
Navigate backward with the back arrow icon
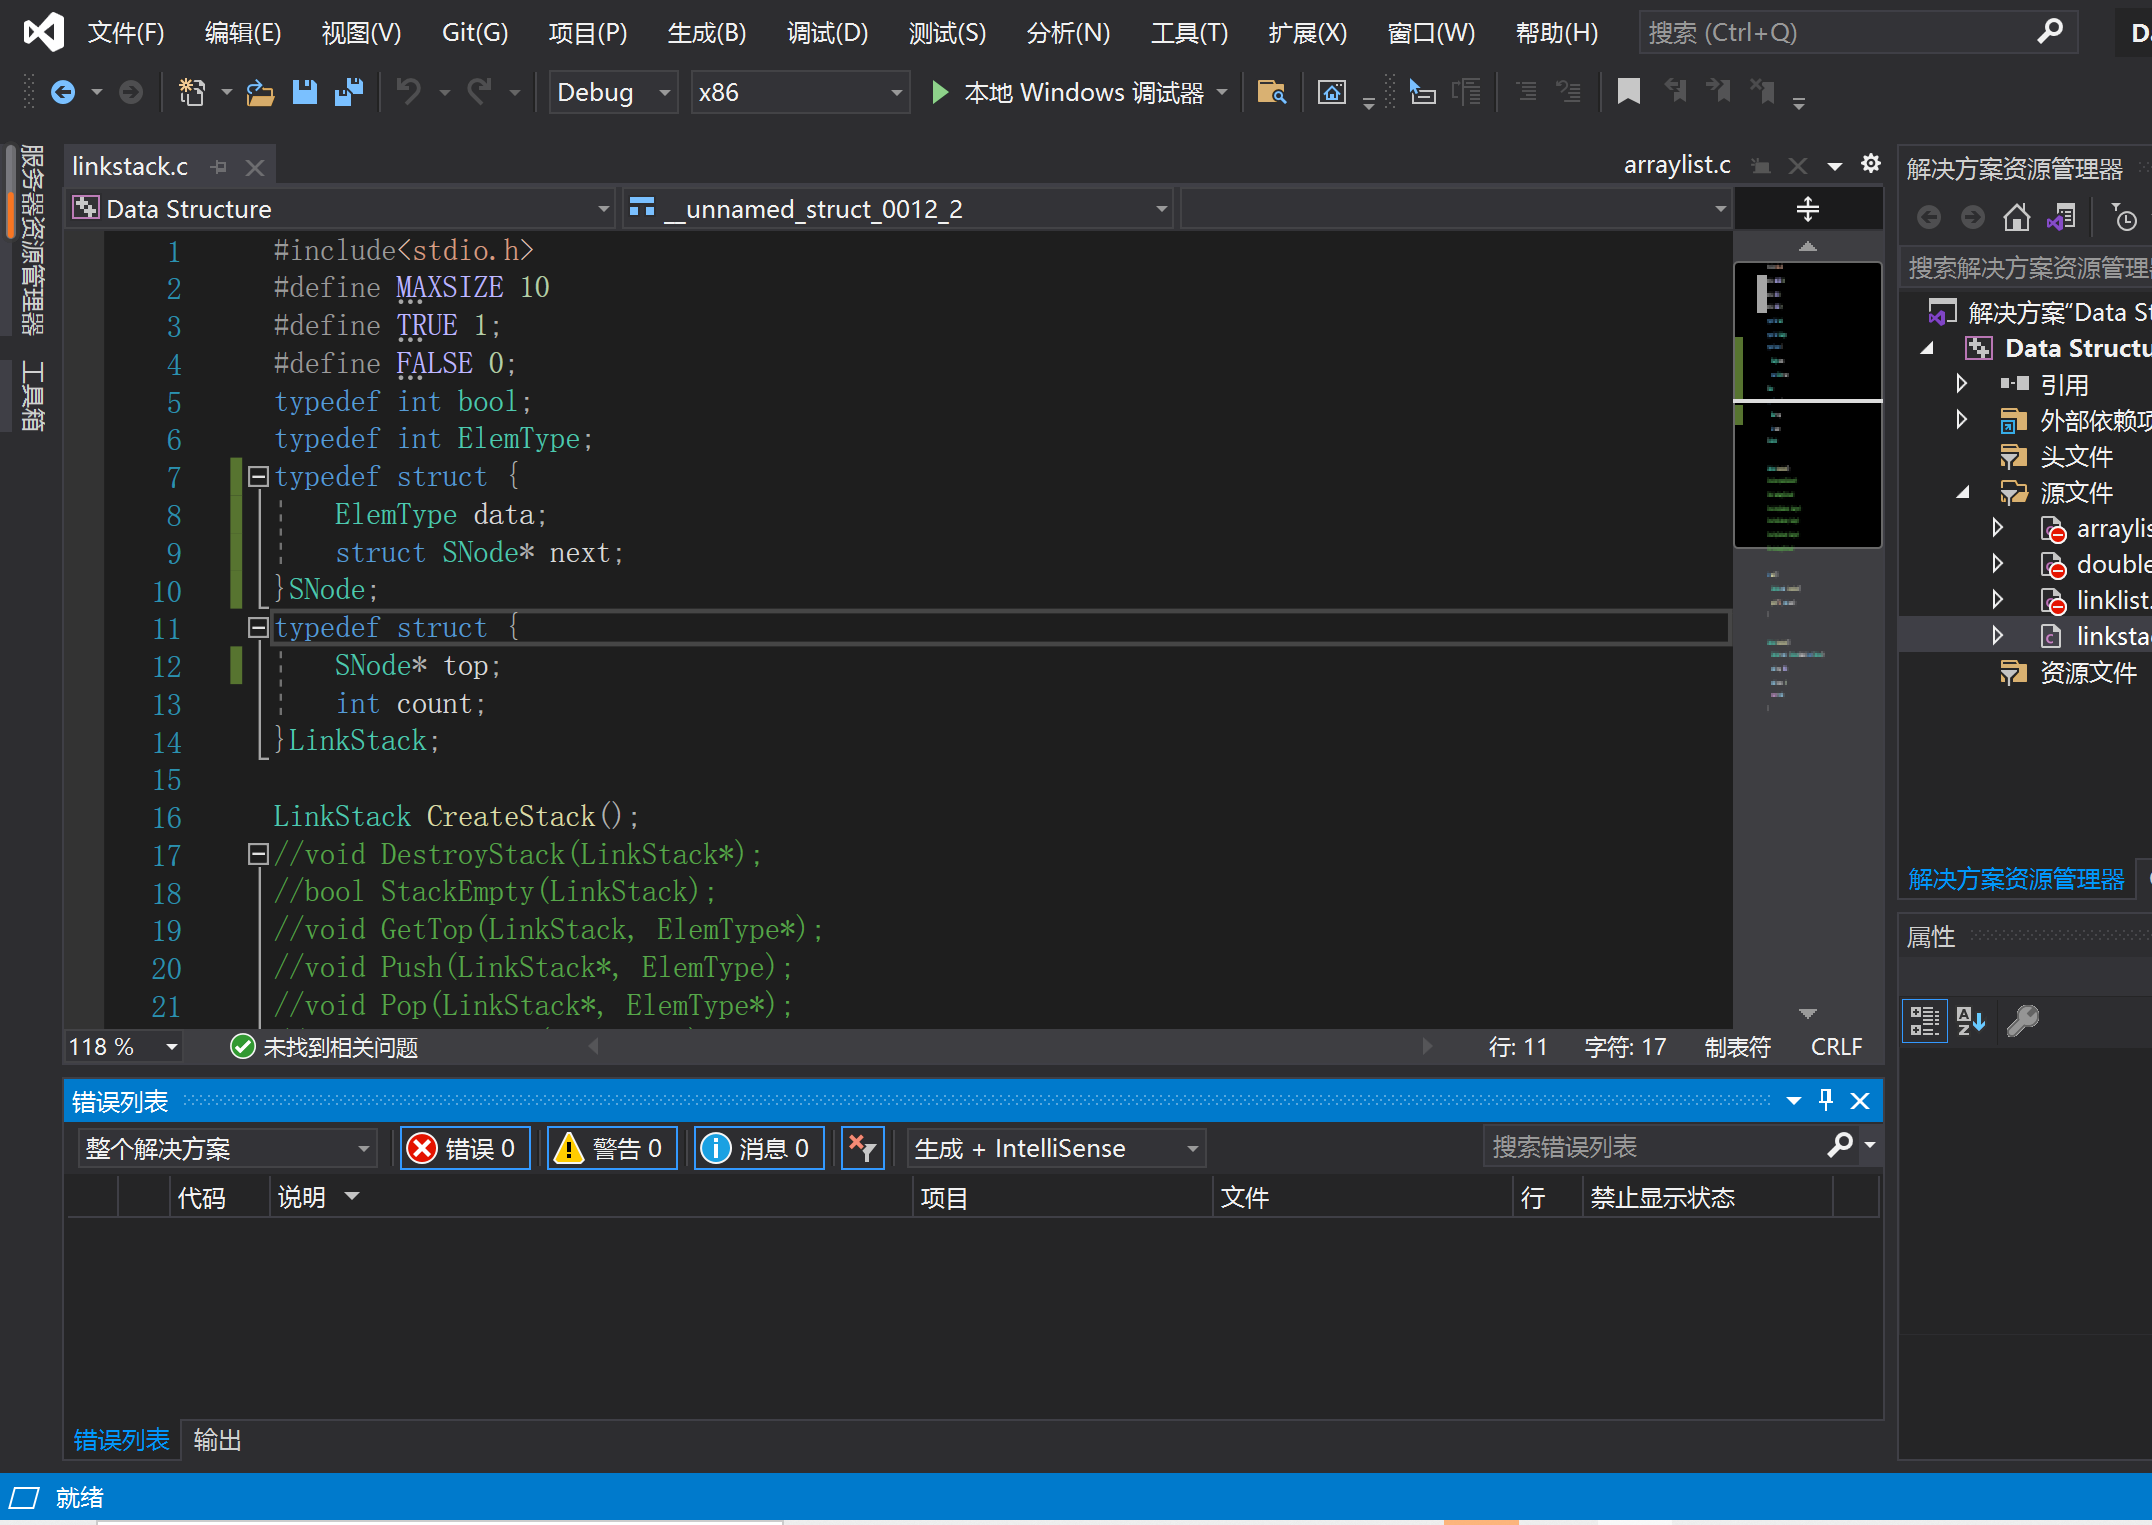(62, 91)
